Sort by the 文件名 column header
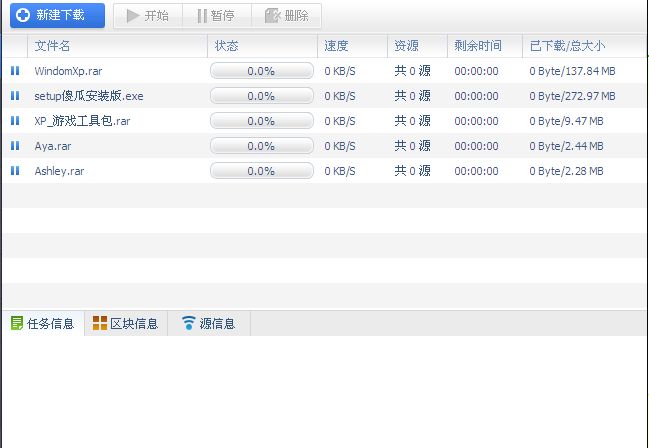 pos(117,46)
